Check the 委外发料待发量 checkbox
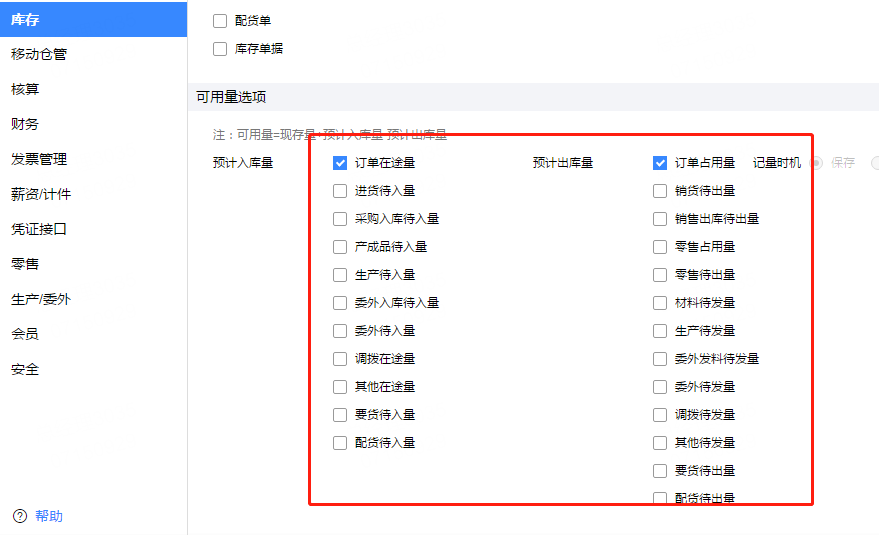Image resolution: width=879 pixels, height=535 pixels. pos(660,359)
